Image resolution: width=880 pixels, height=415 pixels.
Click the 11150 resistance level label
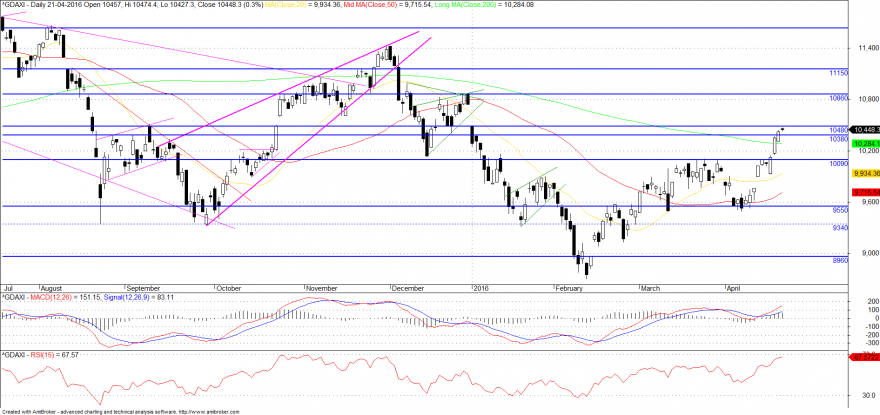pyautogui.click(x=838, y=73)
